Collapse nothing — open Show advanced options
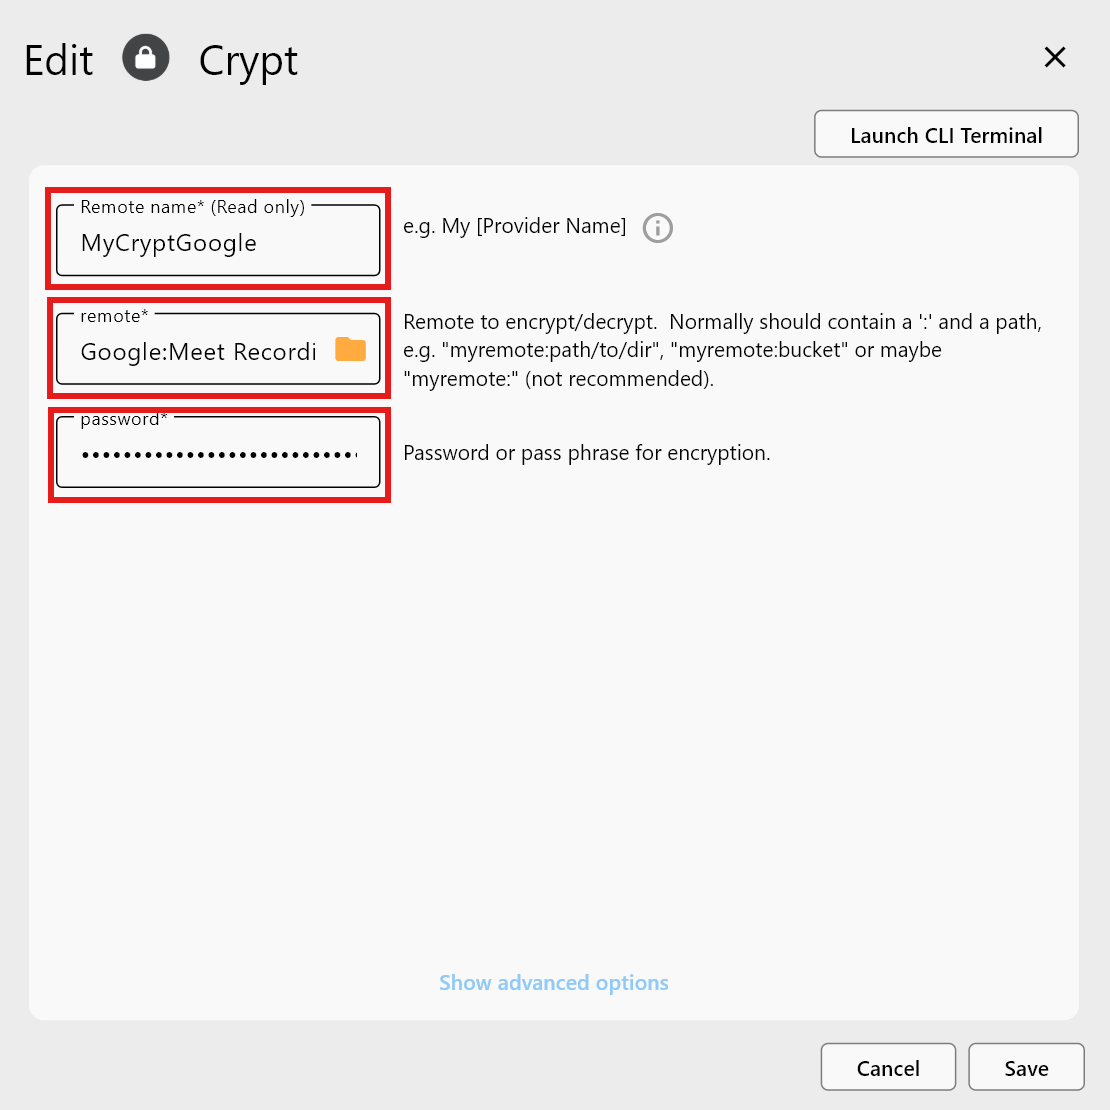 [x=553, y=982]
